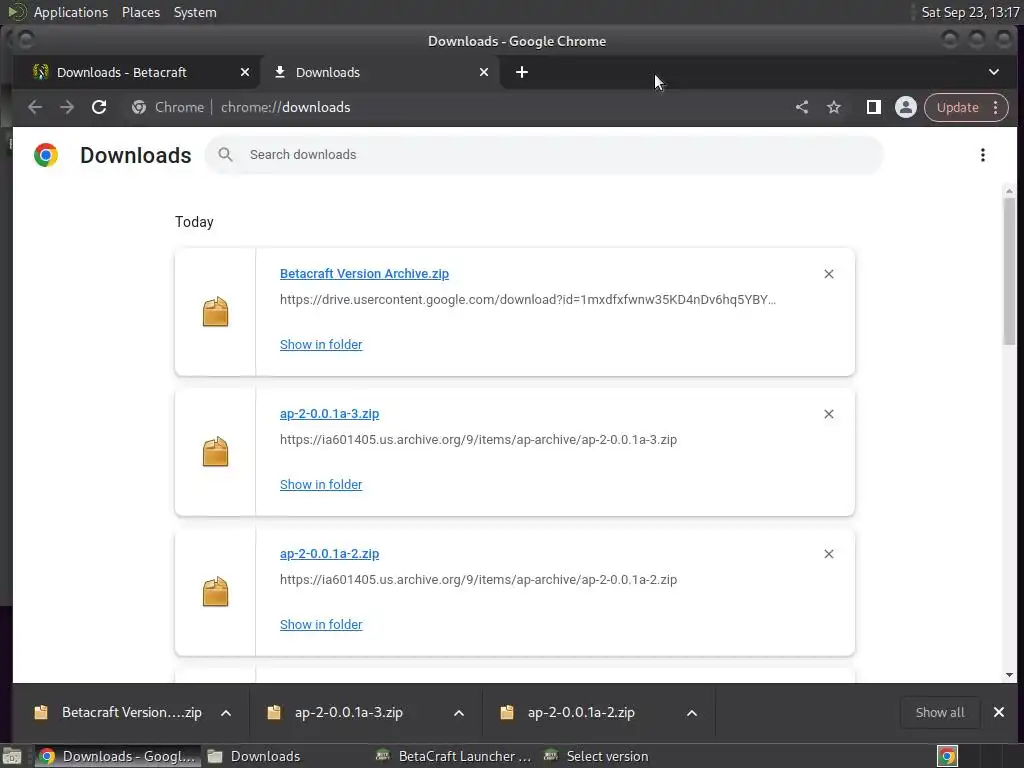Open the Downloads page three-dot menu
The width and height of the screenshot is (1024, 768).
(x=982, y=155)
